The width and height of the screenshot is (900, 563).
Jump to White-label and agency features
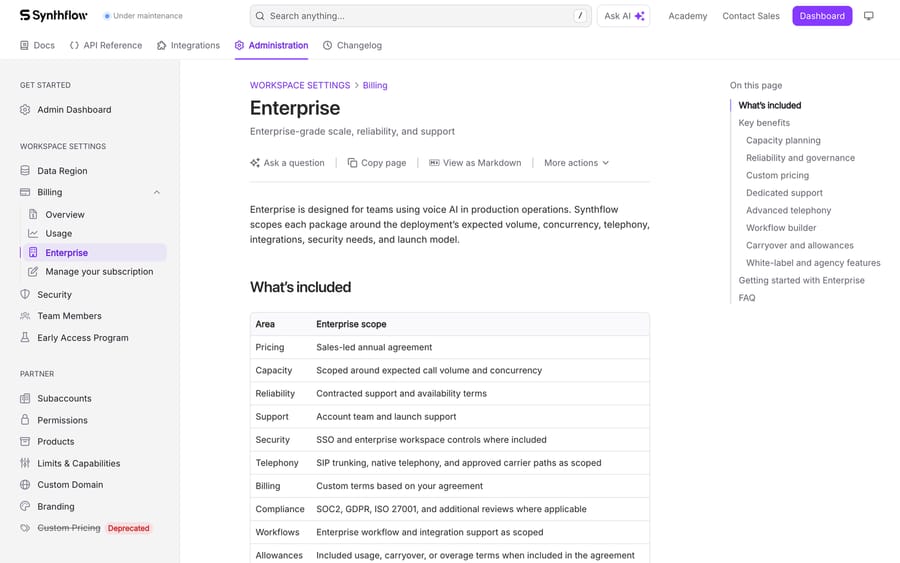tap(813, 263)
